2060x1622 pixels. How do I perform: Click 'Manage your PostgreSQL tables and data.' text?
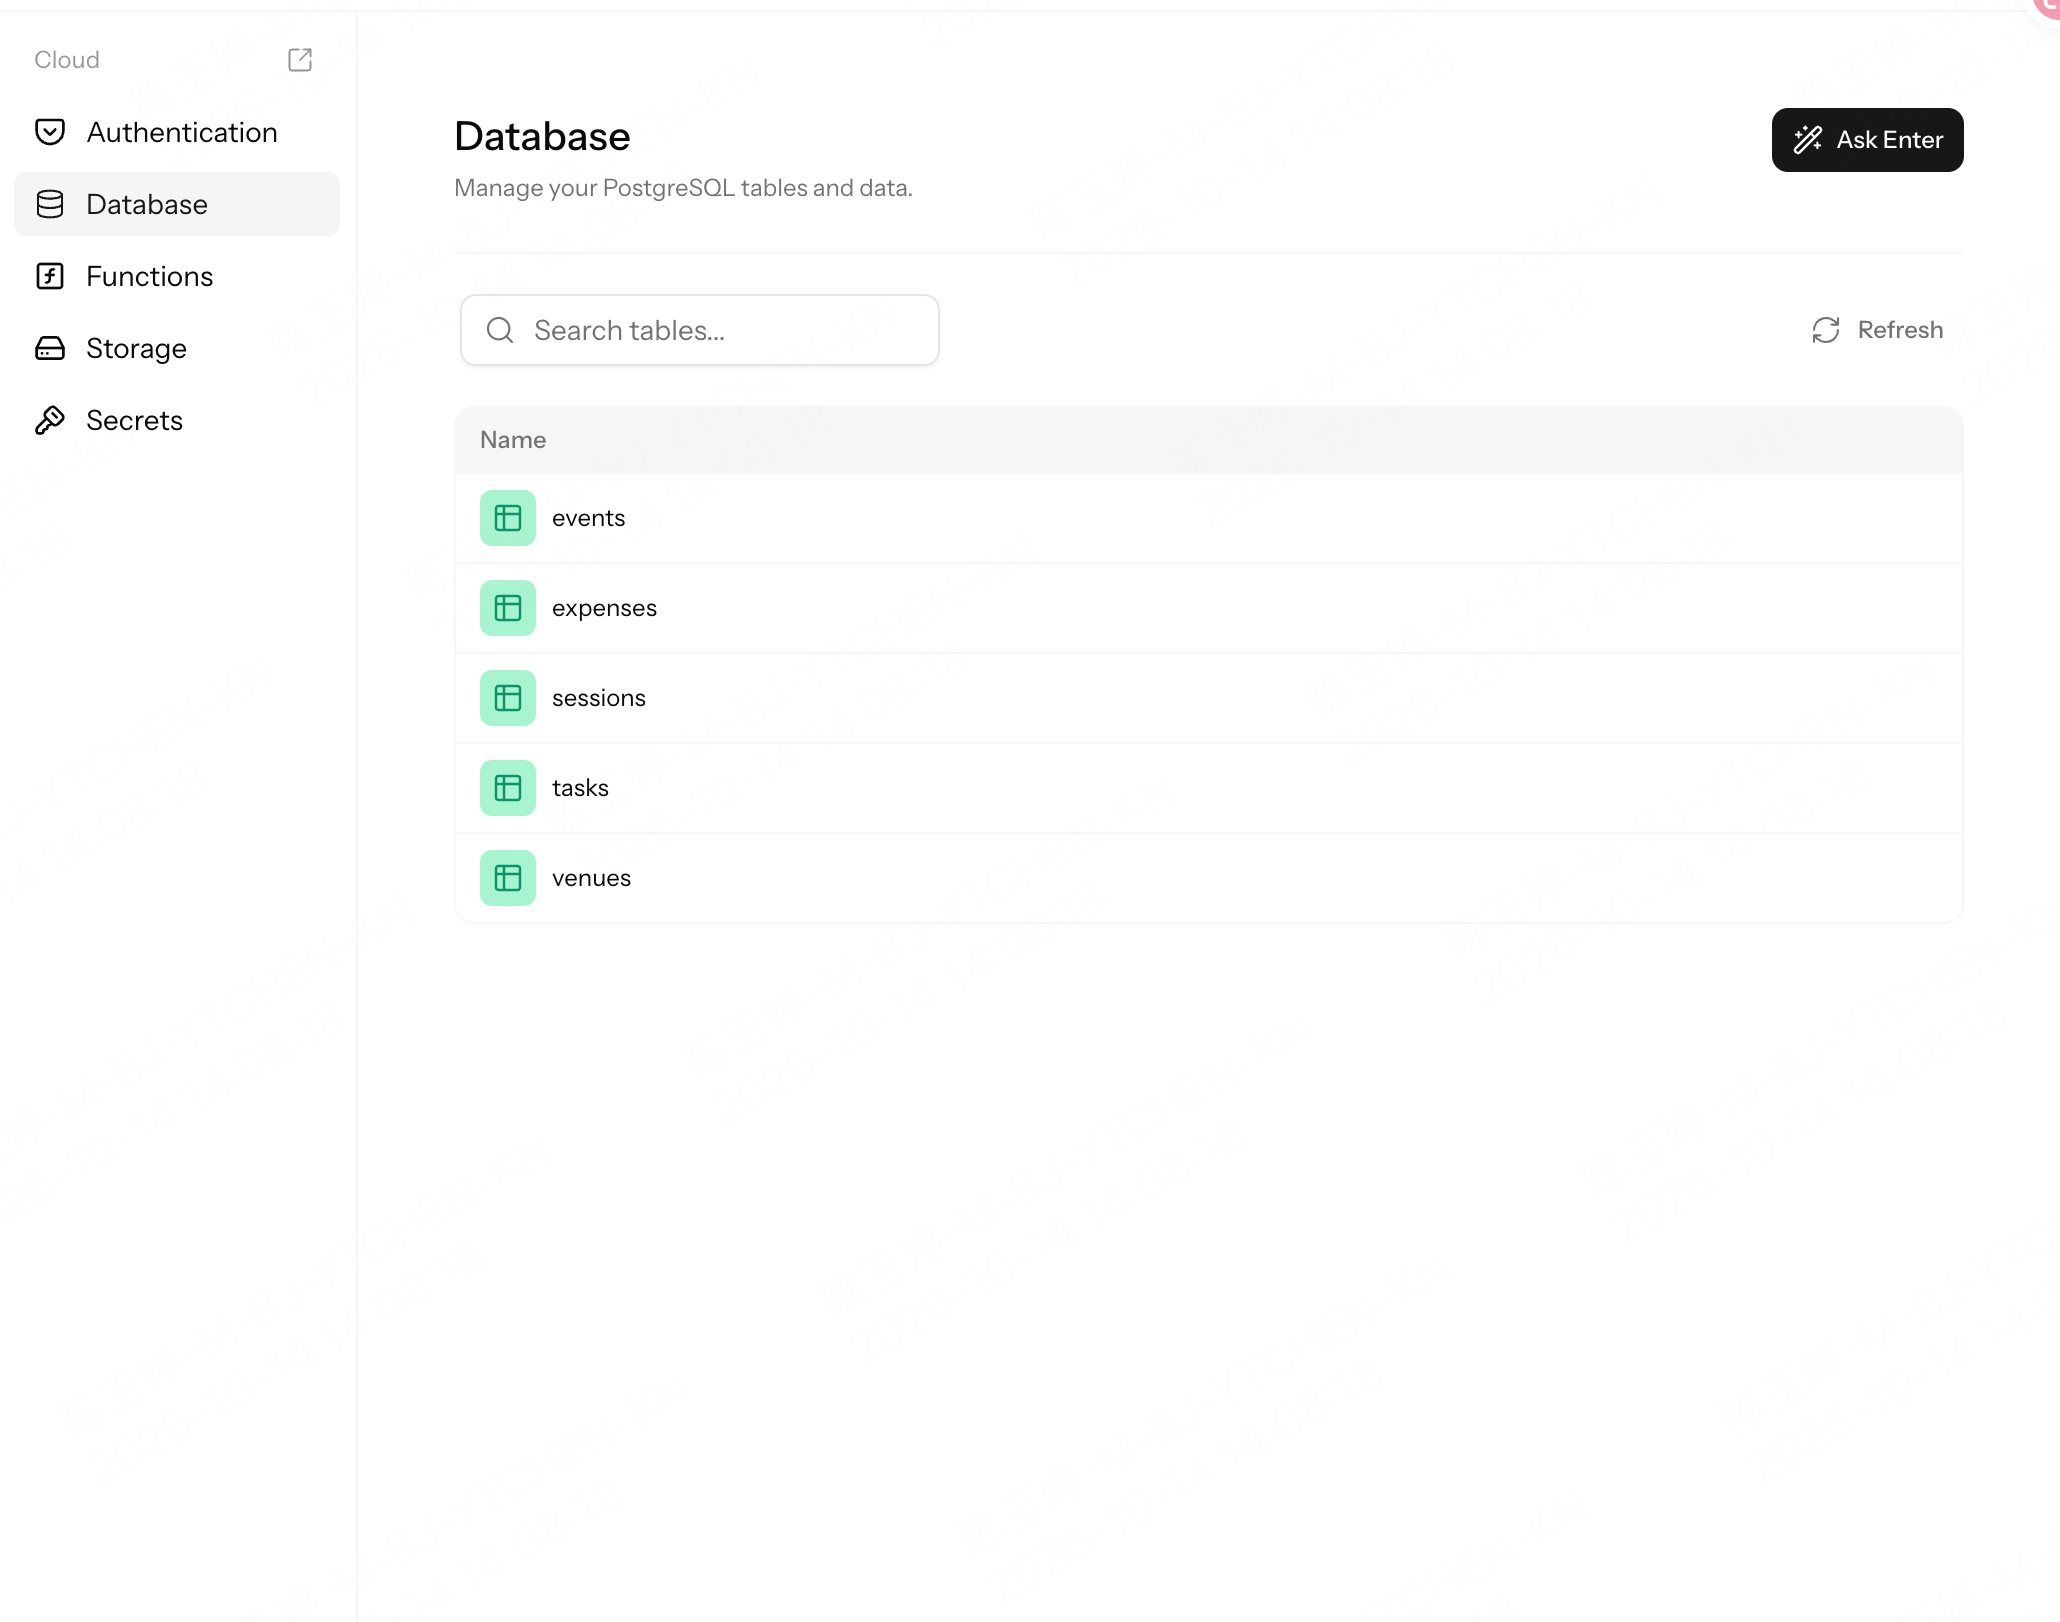pos(683,188)
